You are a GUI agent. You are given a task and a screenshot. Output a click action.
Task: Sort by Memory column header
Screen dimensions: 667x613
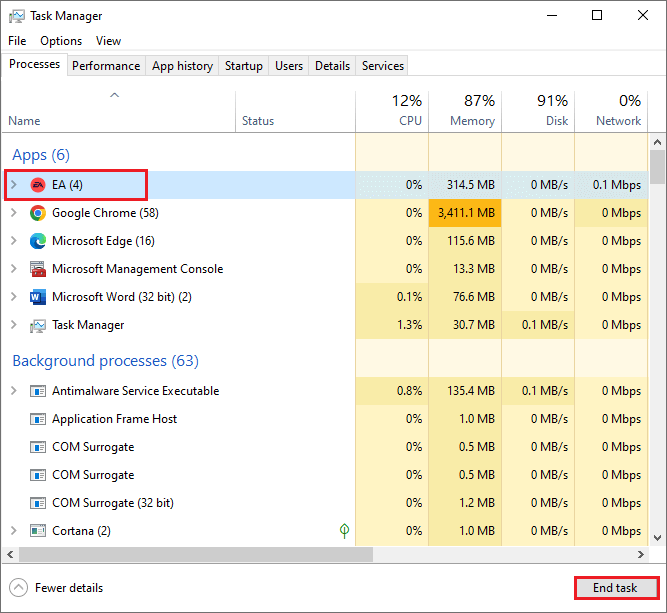(x=465, y=111)
